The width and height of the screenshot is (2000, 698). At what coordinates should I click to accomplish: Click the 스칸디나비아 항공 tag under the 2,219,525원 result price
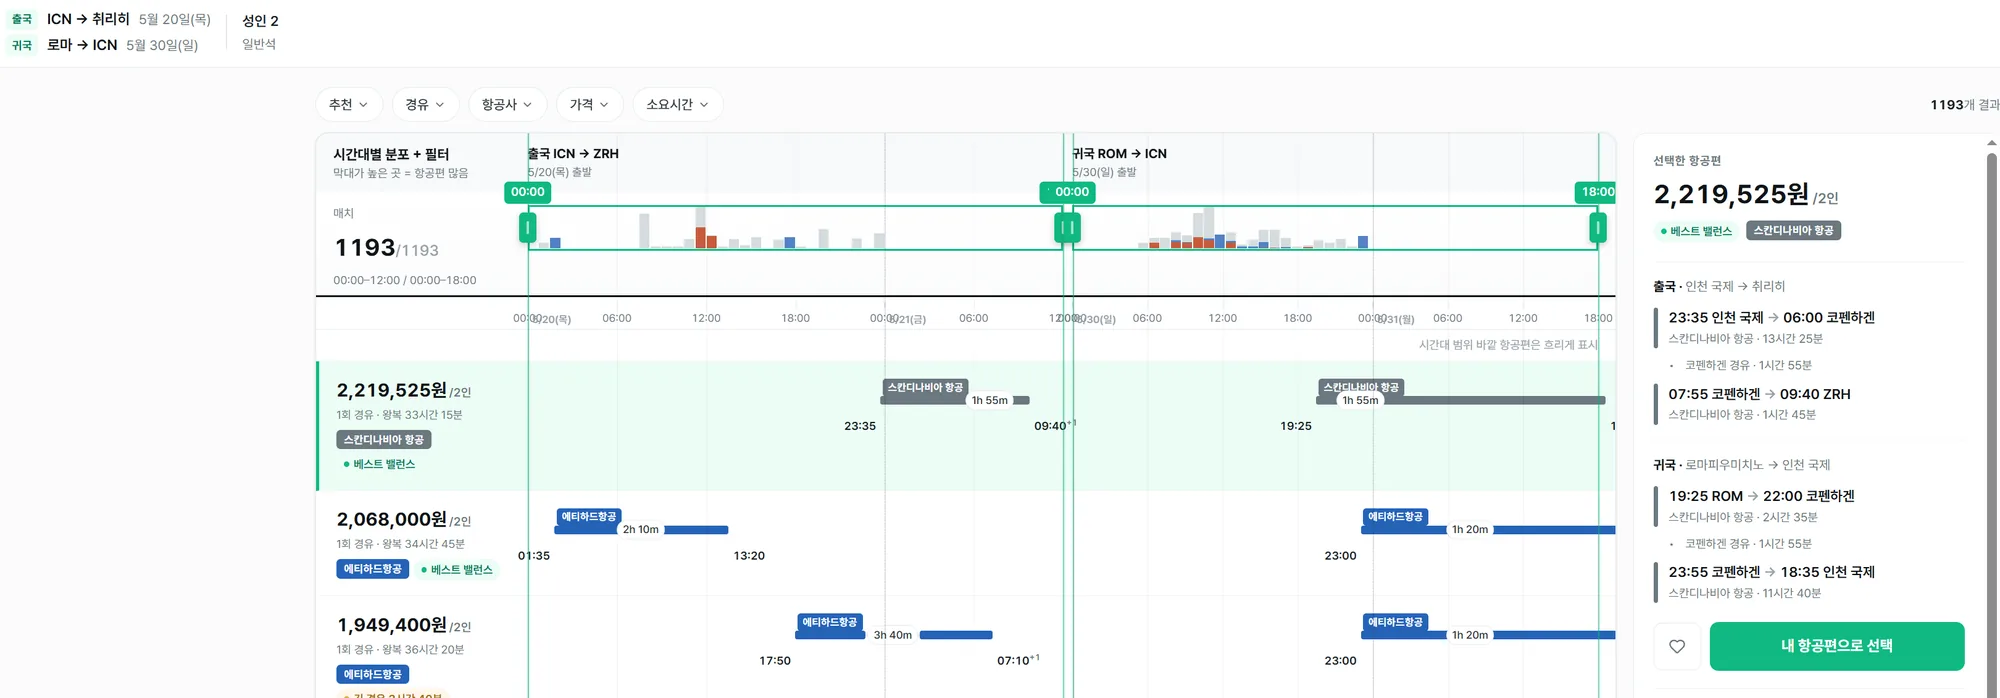[x=384, y=440]
